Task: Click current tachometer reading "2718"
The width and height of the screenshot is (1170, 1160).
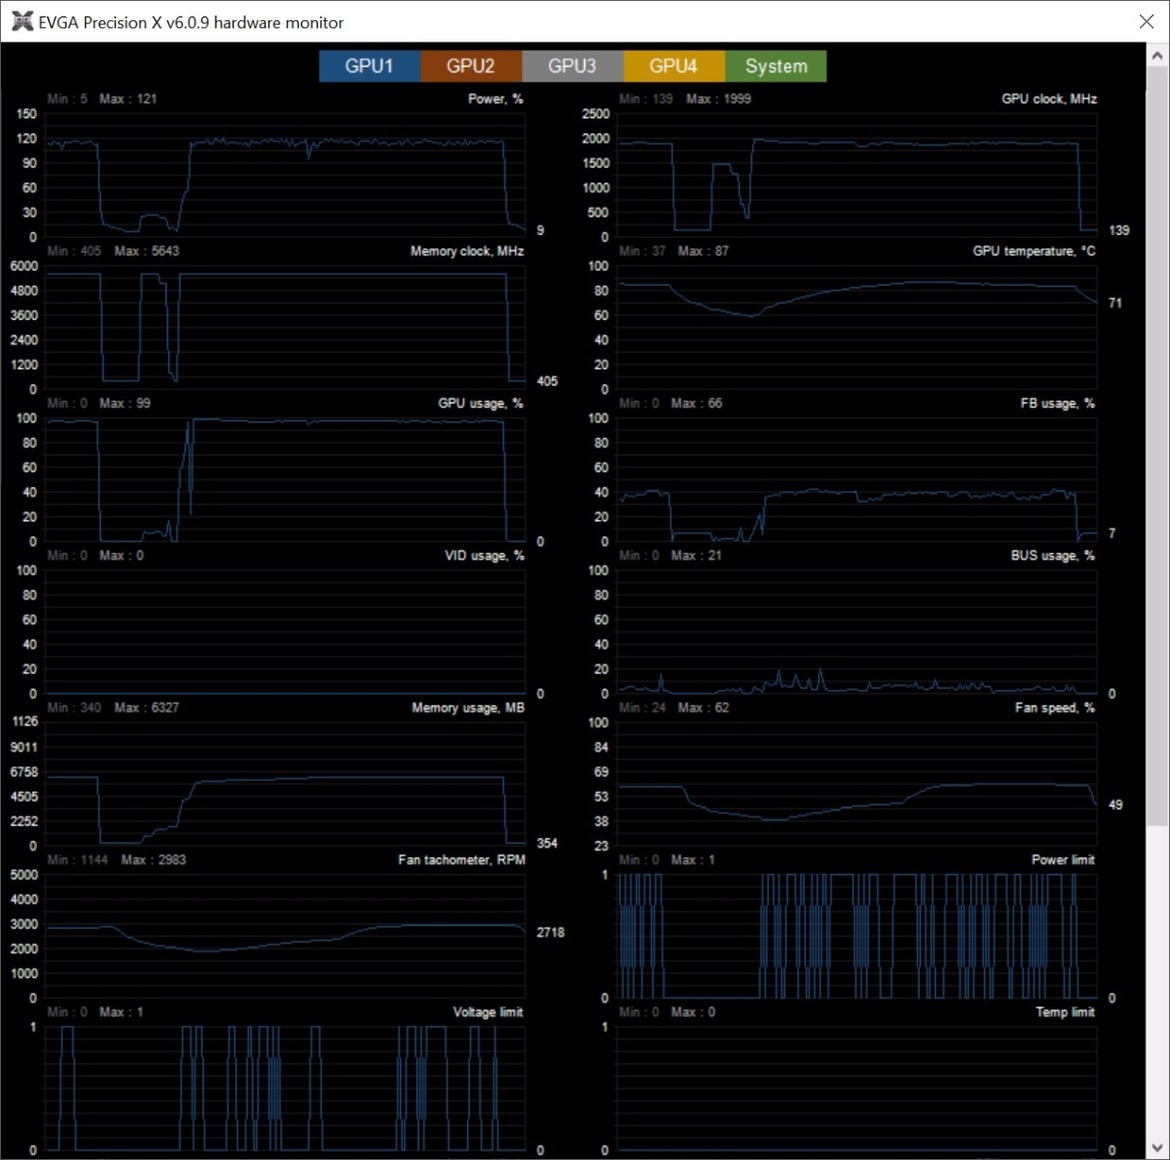Action: (551, 932)
